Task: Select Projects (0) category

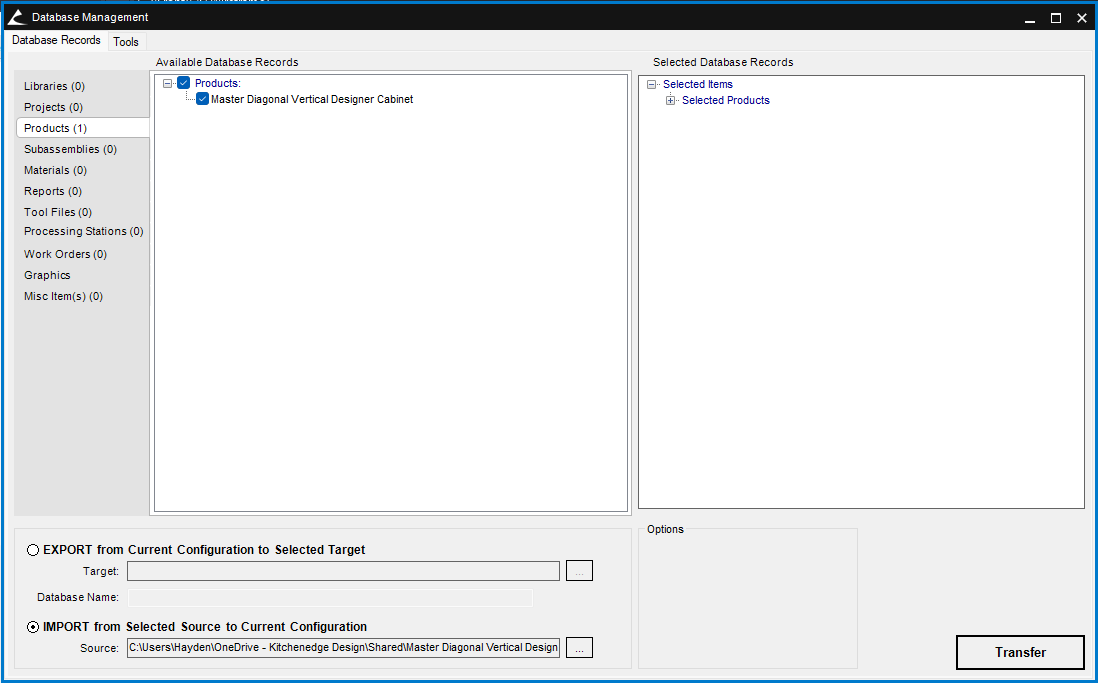Action: coord(53,107)
